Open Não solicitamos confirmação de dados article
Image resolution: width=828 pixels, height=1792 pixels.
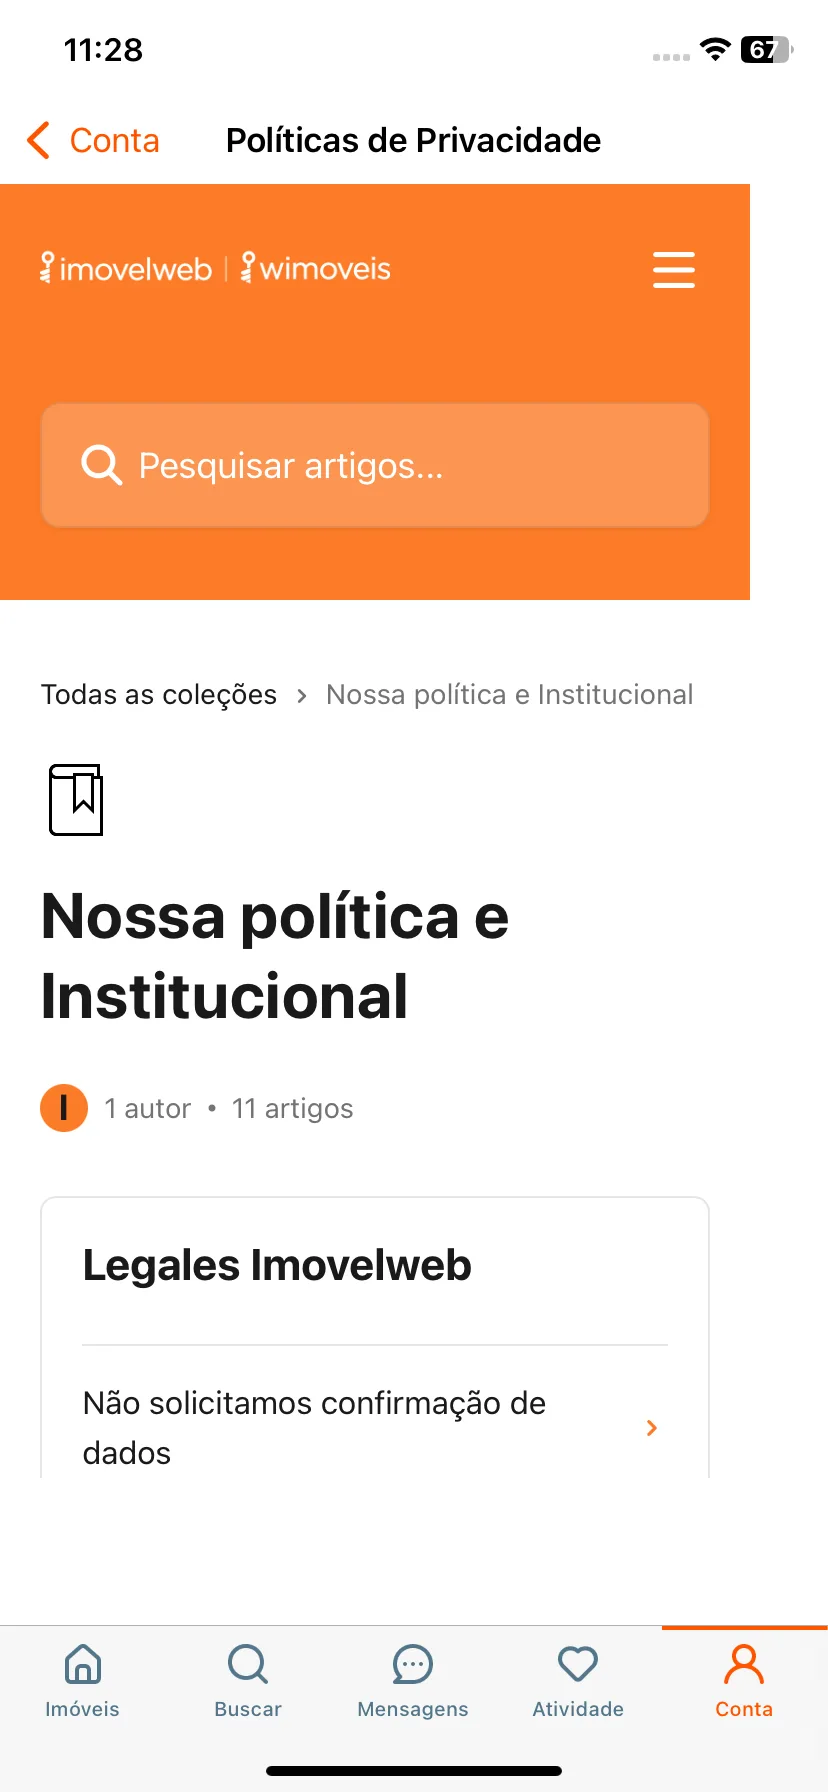coord(375,1427)
